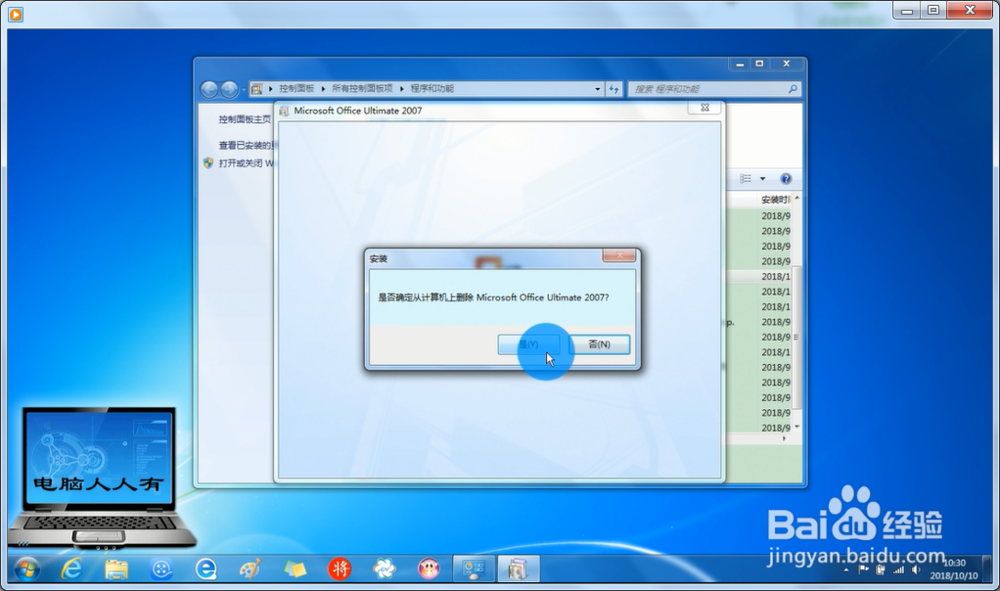The height and width of the screenshot is (591, 1000).
Task: Minimize the outer video player window
Action: (906, 10)
